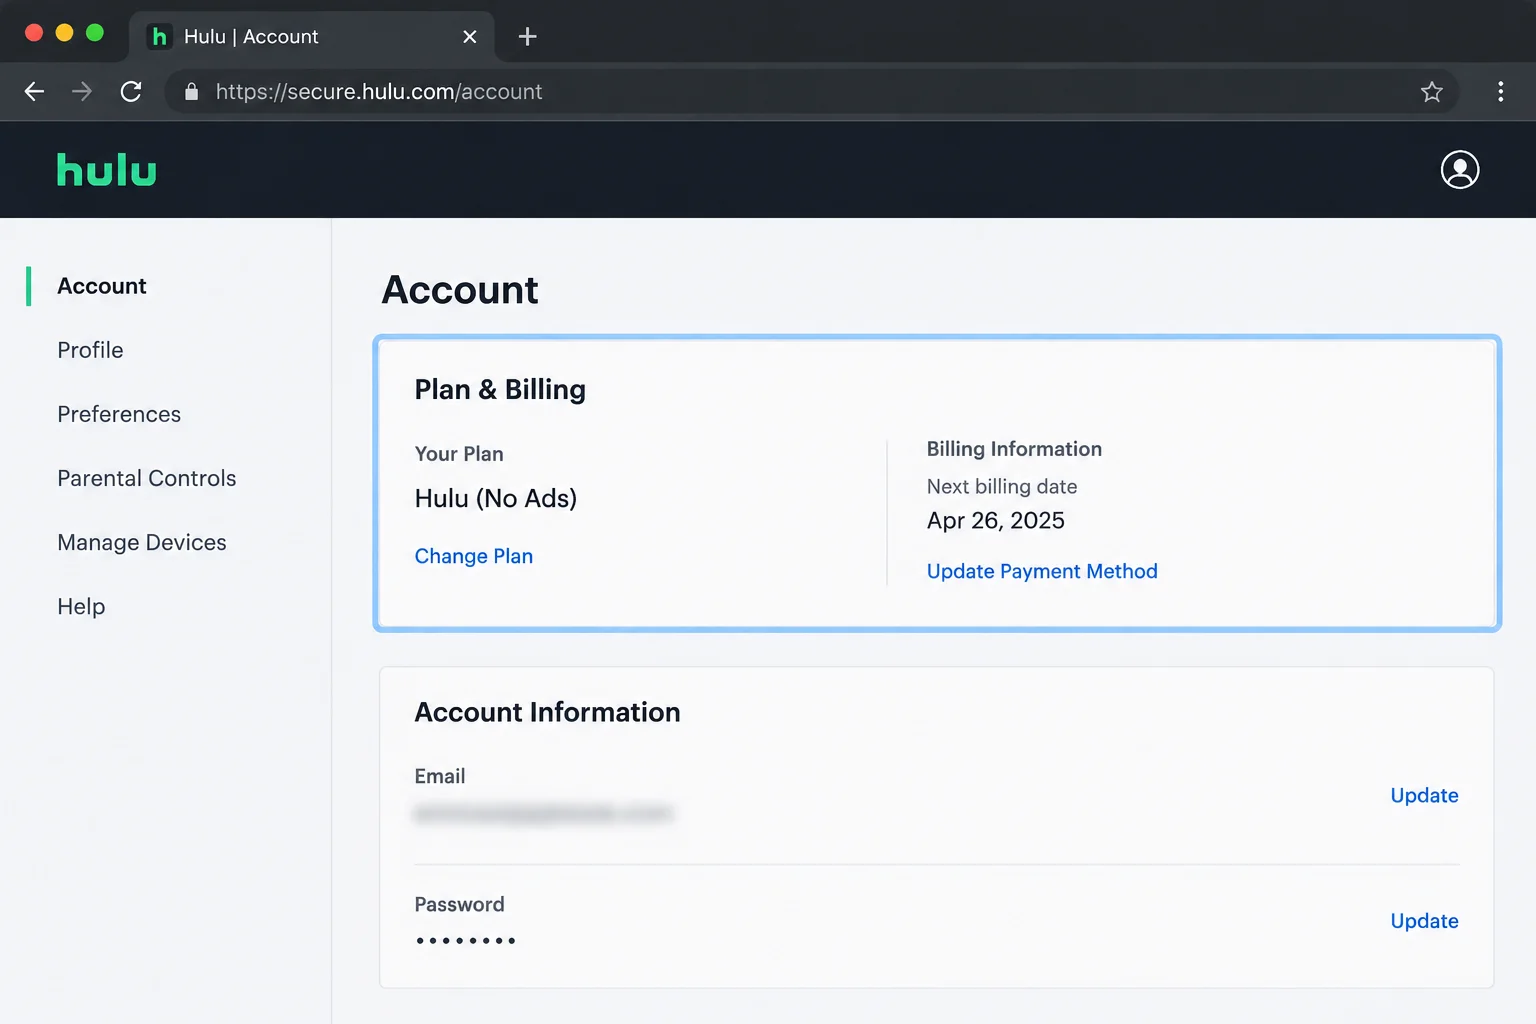Click the red macOS close window button
The height and width of the screenshot is (1024, 1536).
[33, 33]
